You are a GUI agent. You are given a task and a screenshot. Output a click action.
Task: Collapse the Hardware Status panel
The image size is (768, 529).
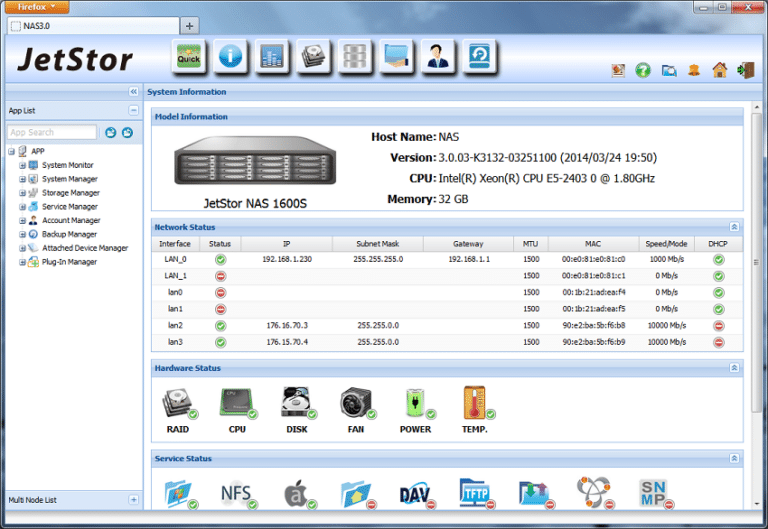click(734, 367)
